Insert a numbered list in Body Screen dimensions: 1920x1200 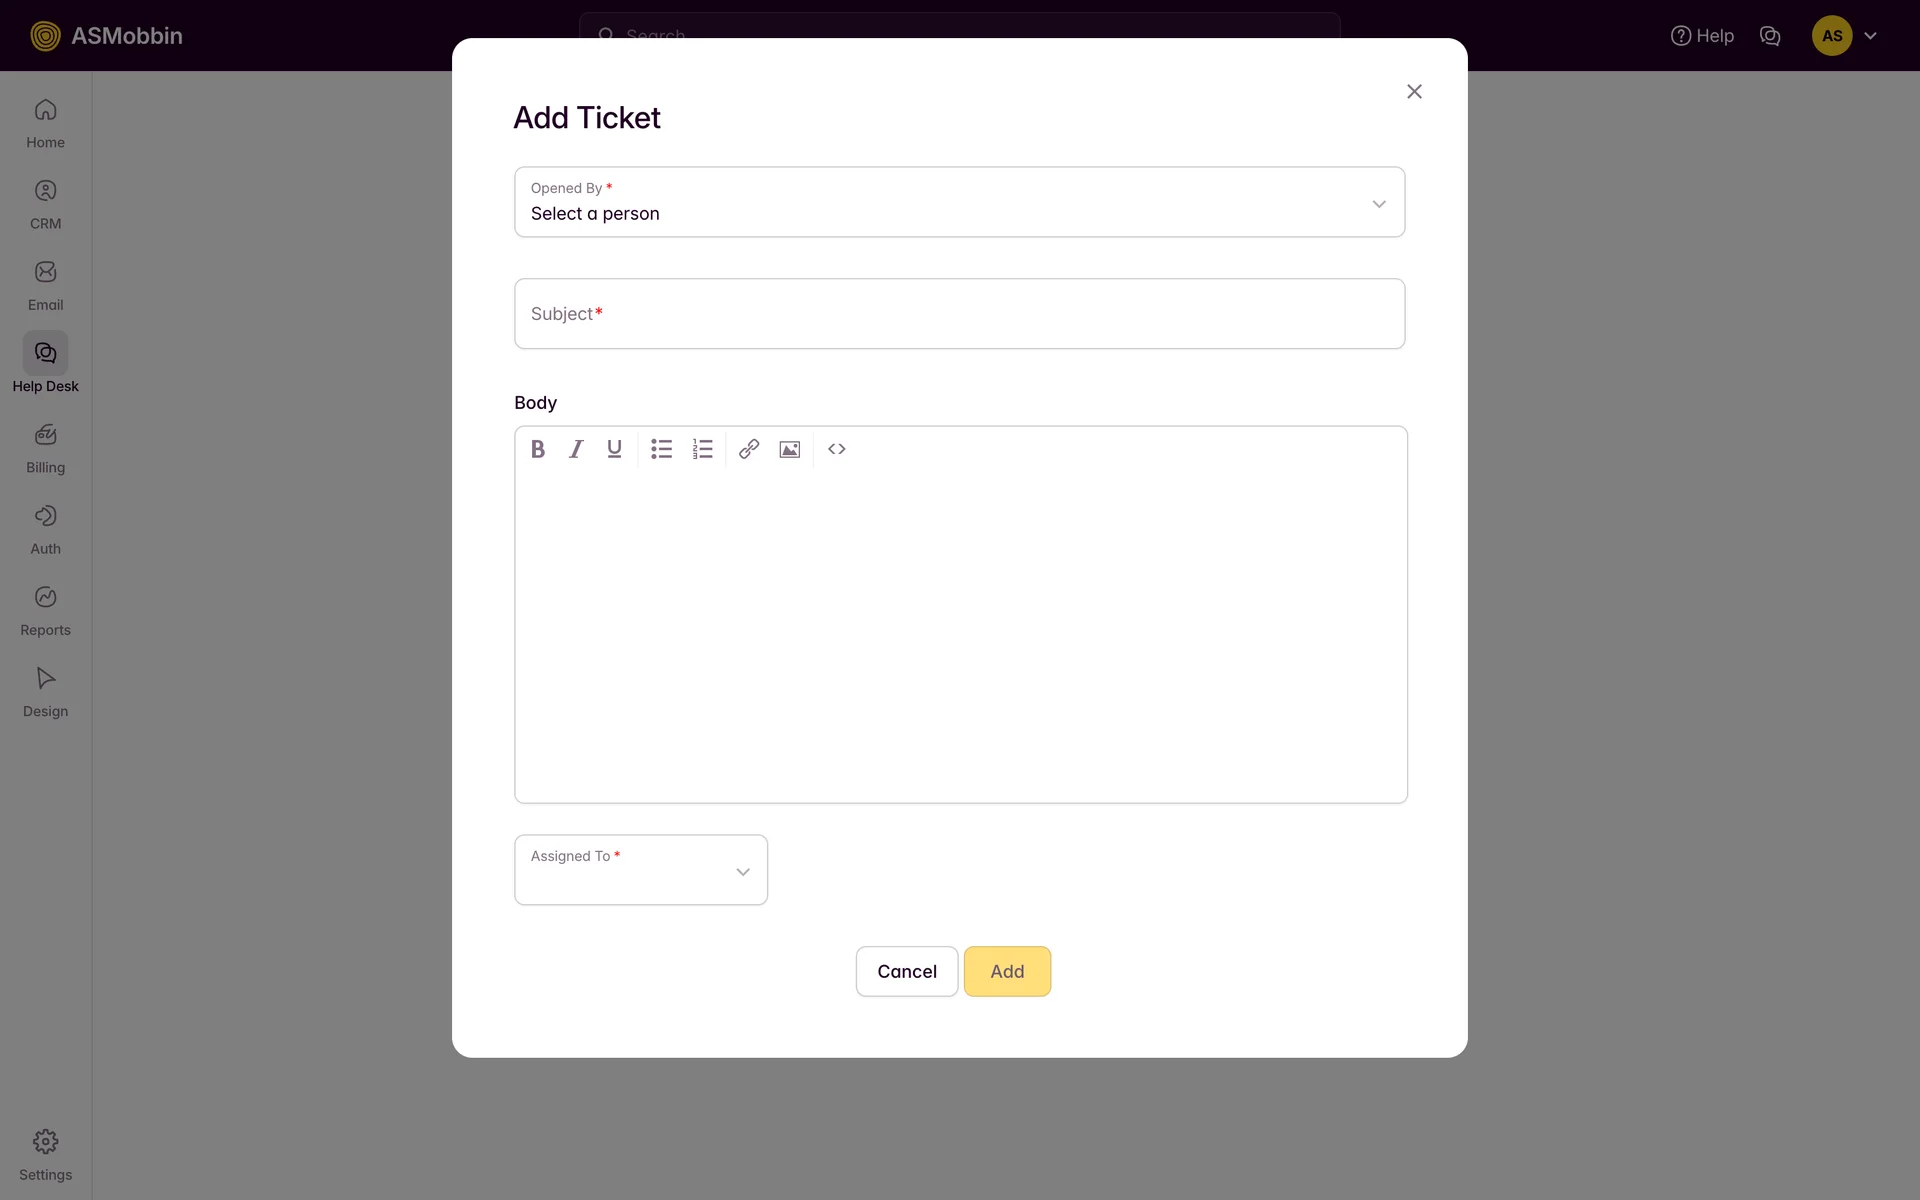click(x=702, y=449)
